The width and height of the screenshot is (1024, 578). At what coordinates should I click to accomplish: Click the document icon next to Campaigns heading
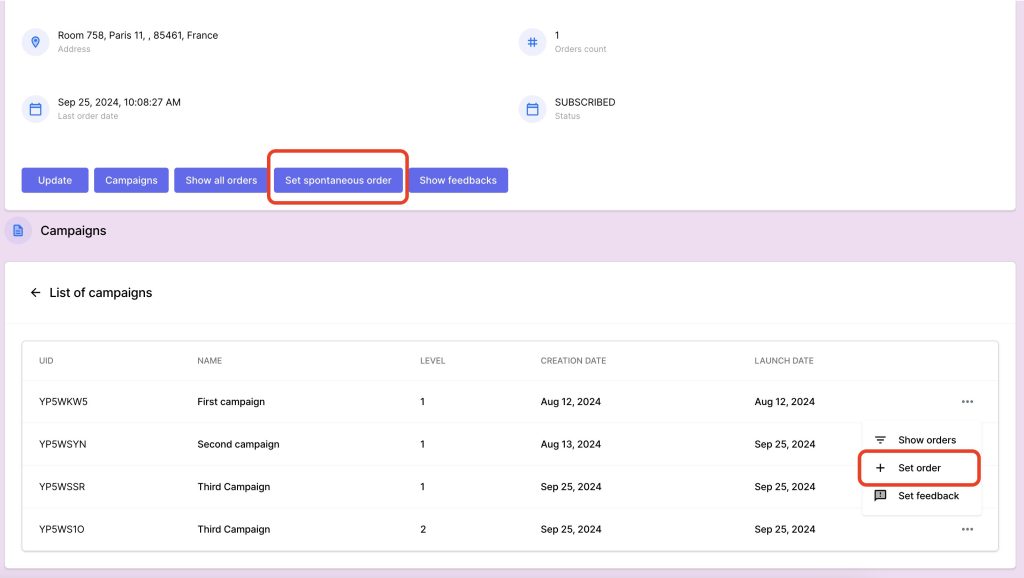[18, 231]
